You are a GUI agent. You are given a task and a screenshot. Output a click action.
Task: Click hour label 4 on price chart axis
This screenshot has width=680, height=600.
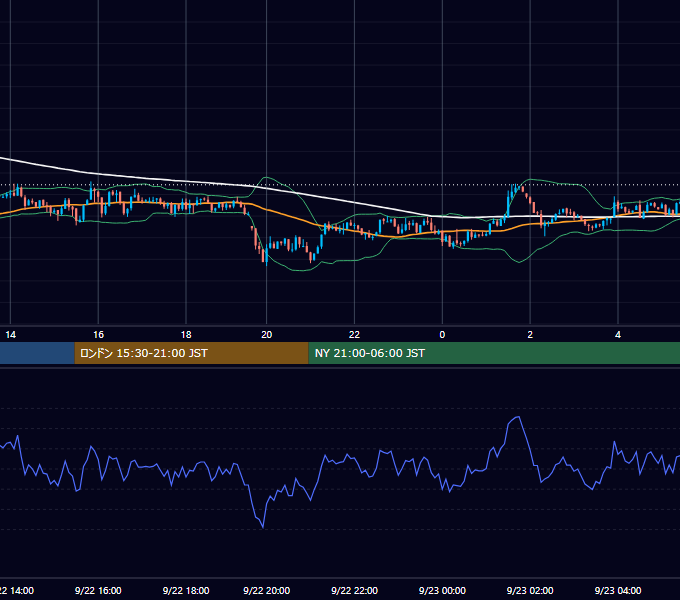pyautogui.click(x=618, y=334)
